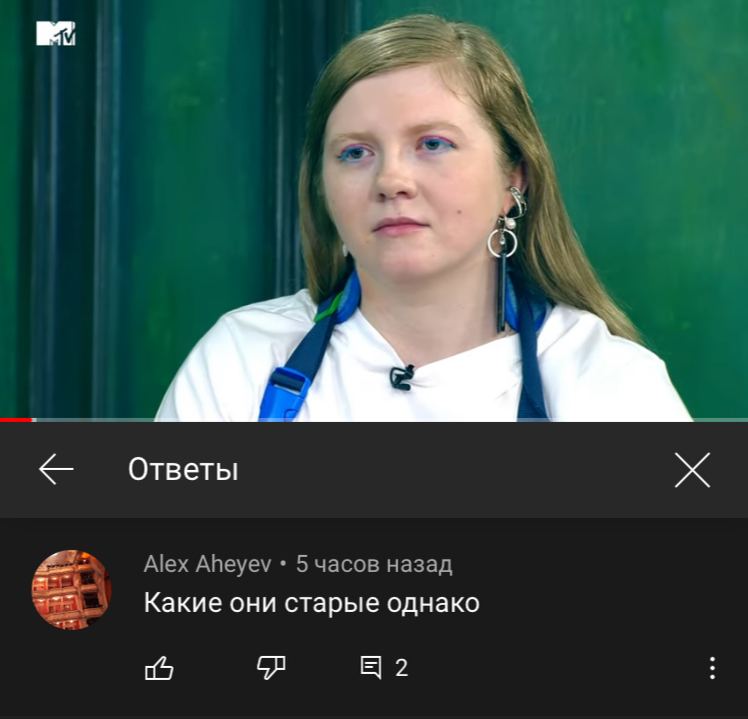This screenshot has width=748, height=719.
Task: Tap the microphone clip on white shirt in video
Action: (x=402, y=377)
